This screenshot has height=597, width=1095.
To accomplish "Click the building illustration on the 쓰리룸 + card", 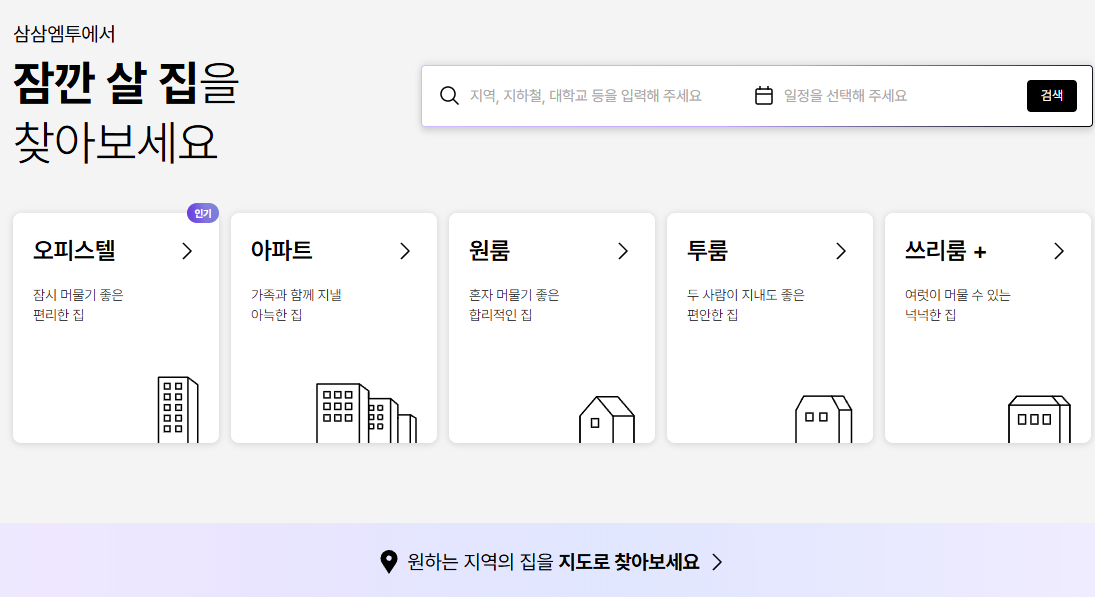I will click(1040, 420).
